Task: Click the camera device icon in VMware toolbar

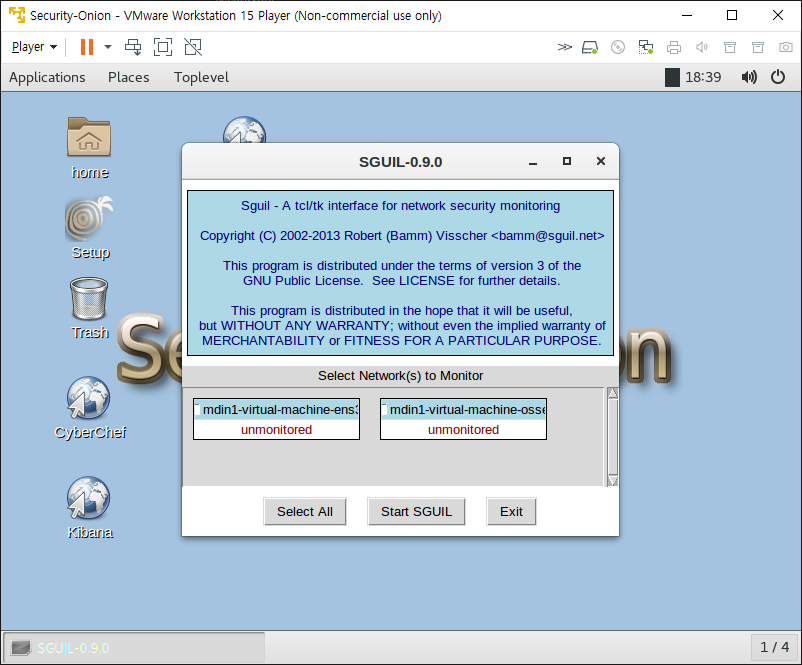Action: [786, 48]
